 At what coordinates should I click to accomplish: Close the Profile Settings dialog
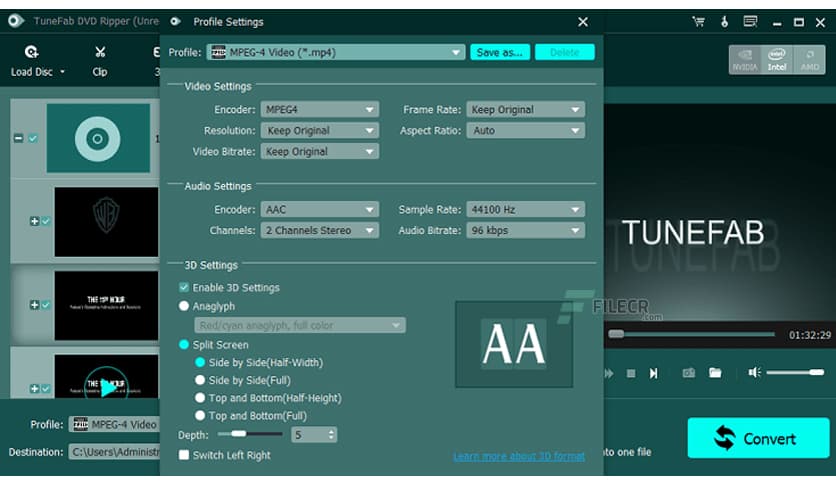583,22
